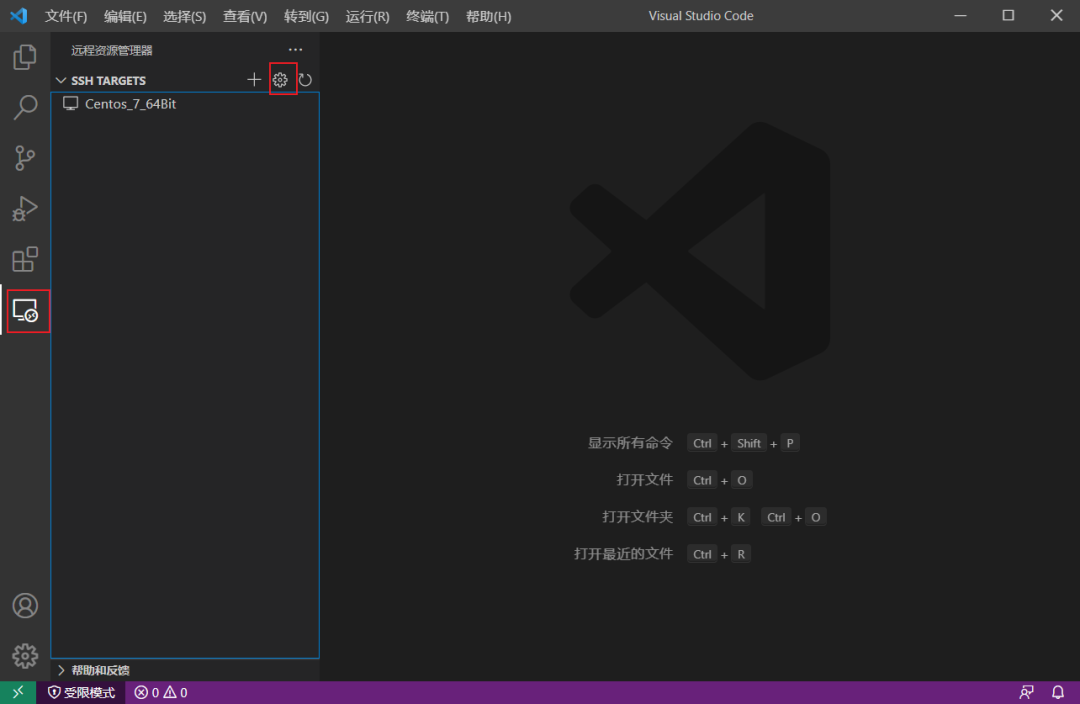Open the Run and Debug view icon
1080x704 pixels.
click(x=25, y=209)
